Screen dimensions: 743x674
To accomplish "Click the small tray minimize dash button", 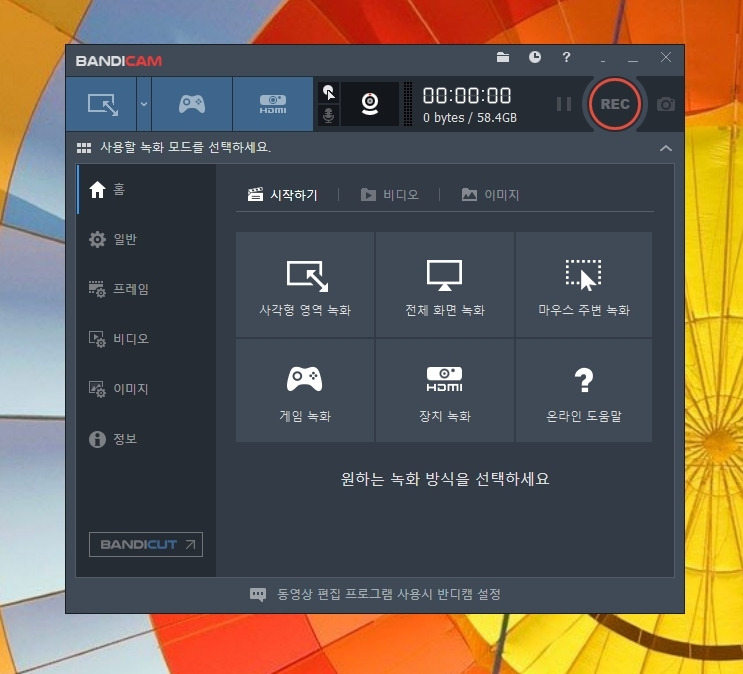I will 603,61.
